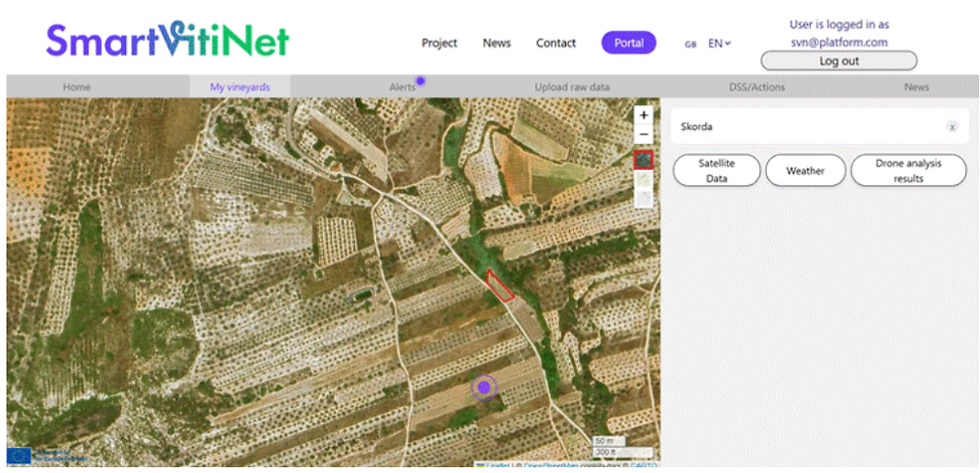980x473 pixels.
Task: Open News tab in grey navigation bar
Action: pyautogui.click(x=916, y=87)
